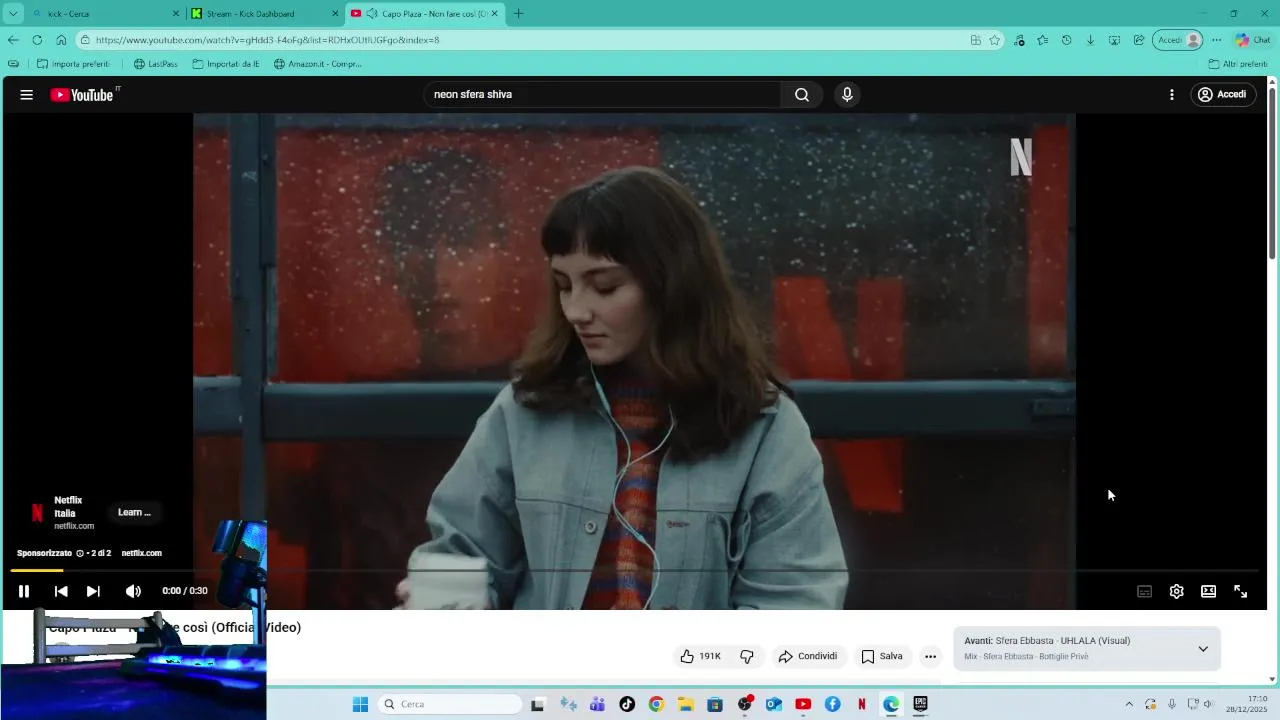
Task: Add page to favorites star icon
Action: click(x=995, y=40)
